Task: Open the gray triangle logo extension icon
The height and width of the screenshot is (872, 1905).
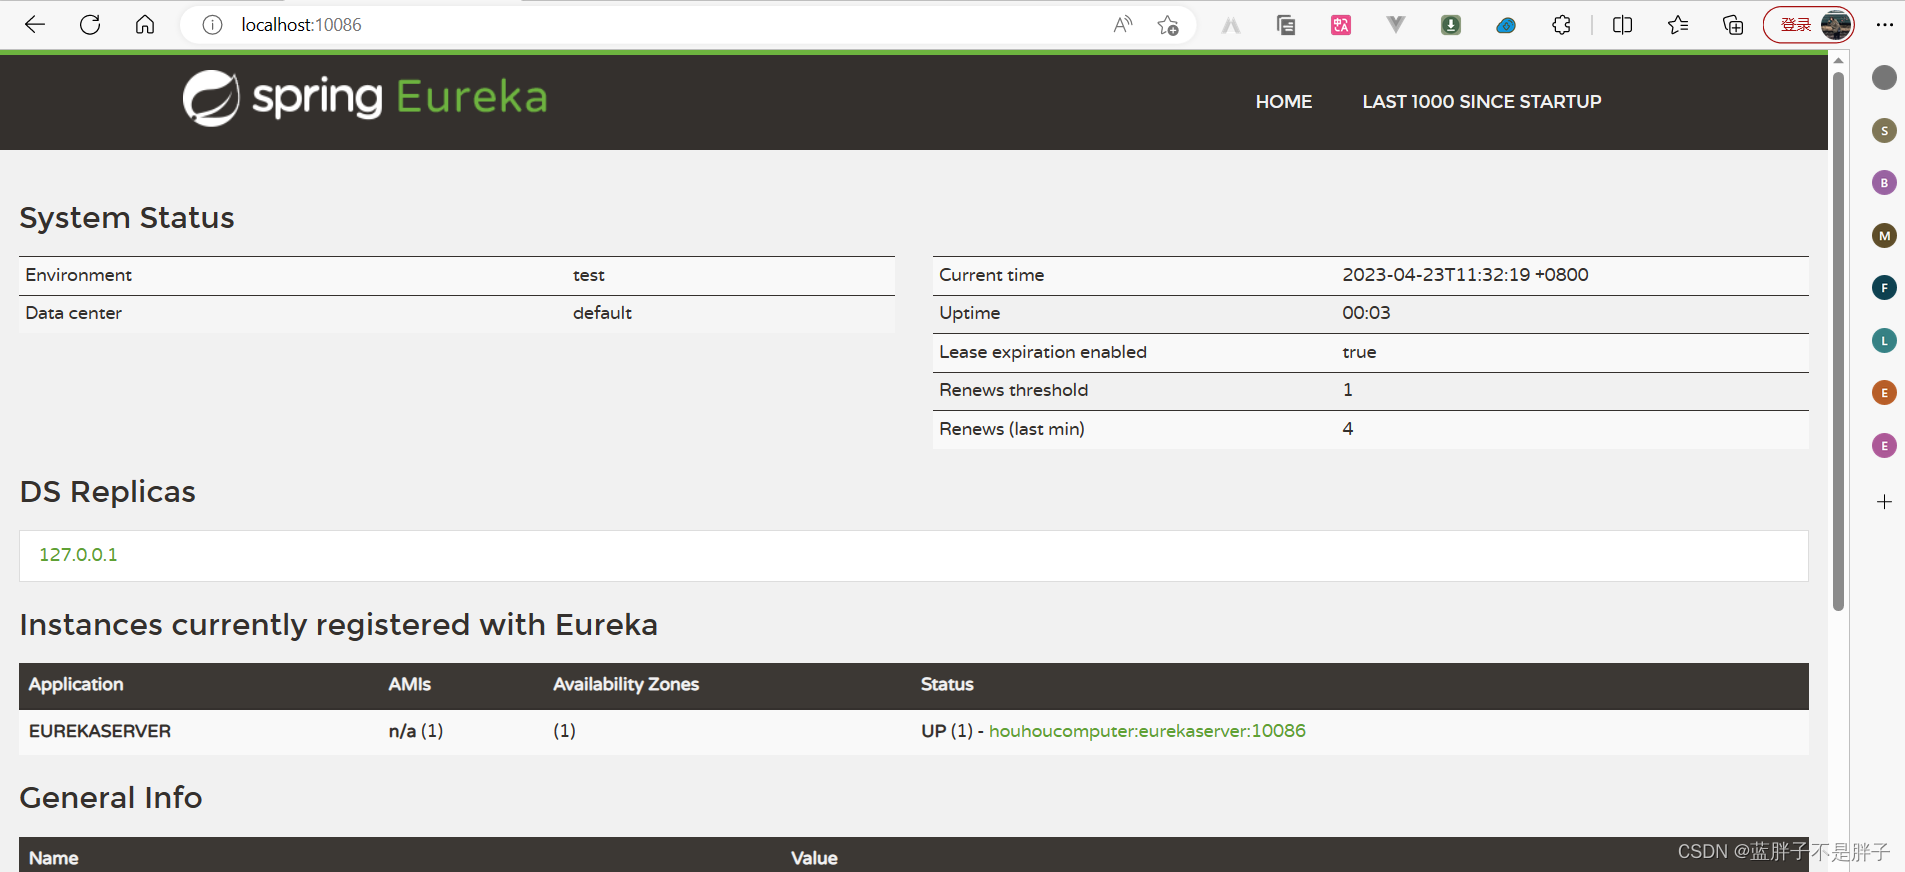Action: pyautogui.click(x=1231, y=26)
